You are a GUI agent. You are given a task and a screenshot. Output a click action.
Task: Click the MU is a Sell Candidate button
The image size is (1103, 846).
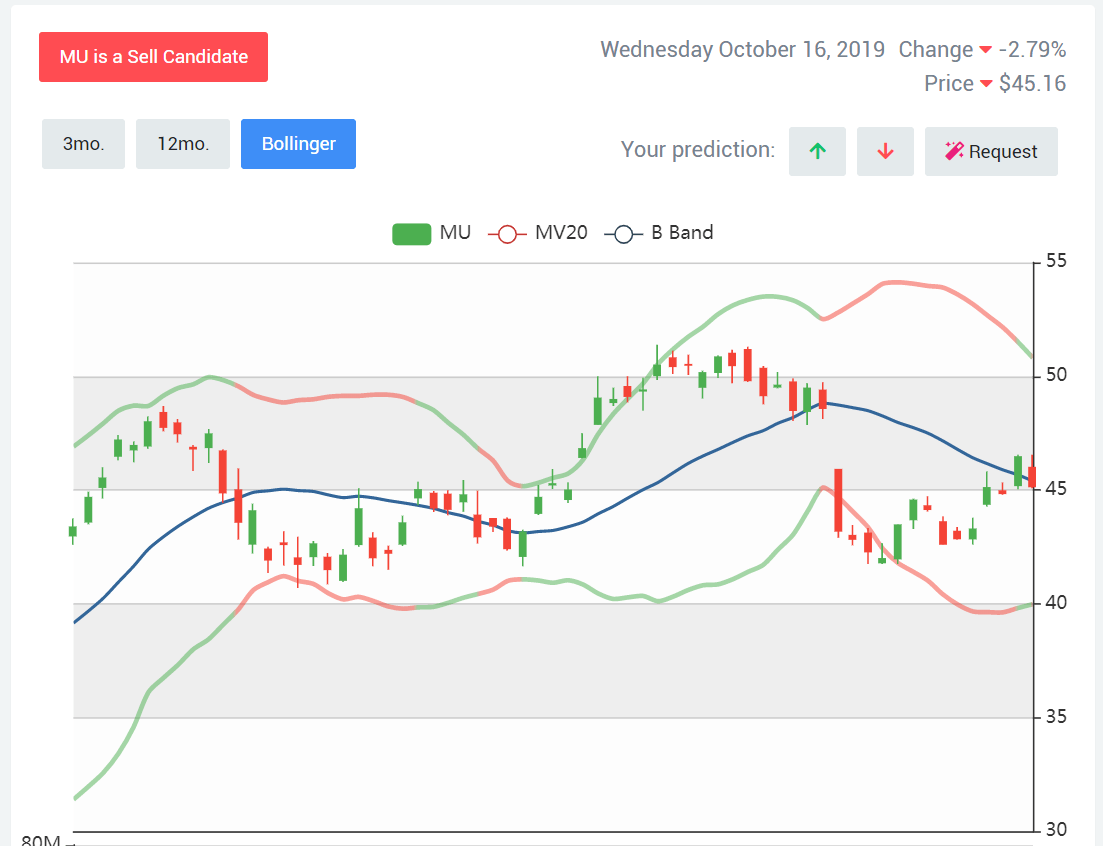pyautogui.click(x=153, y=57)
